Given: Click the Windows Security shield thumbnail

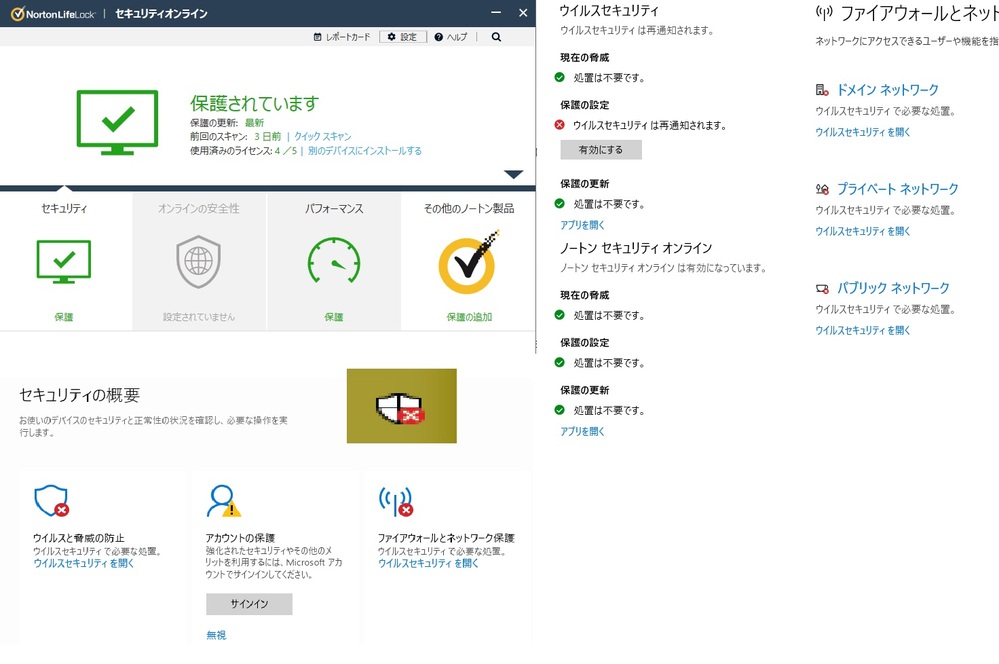Looking at the screenshot, I should click(x=401, y=406).
